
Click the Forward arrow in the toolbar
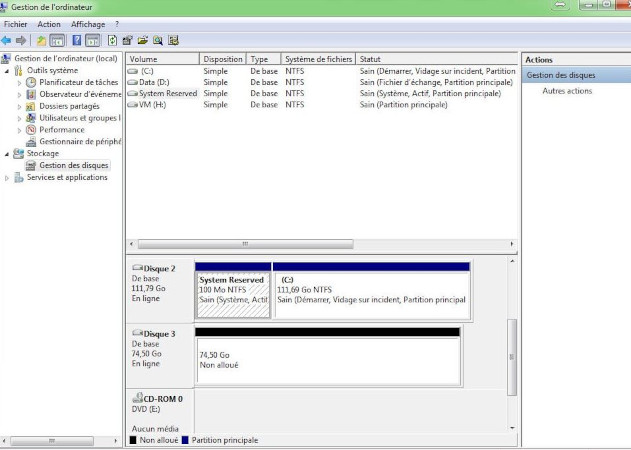[x=21, y=40]
